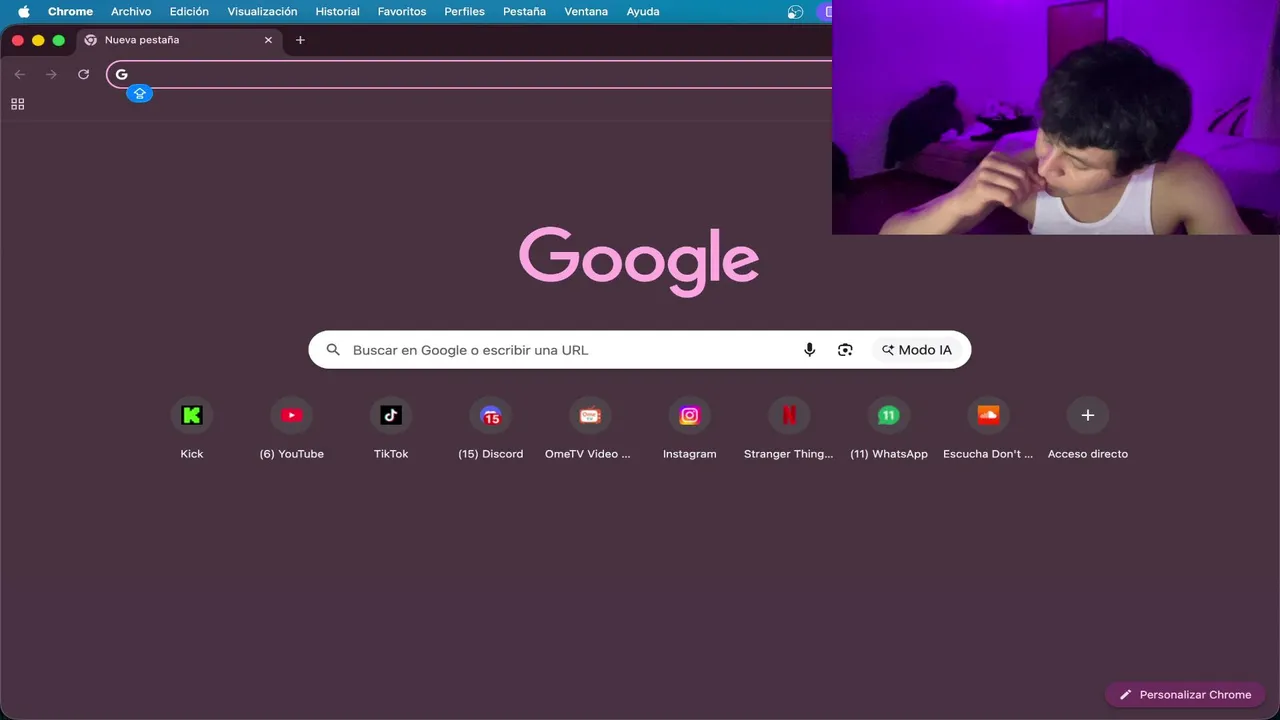
Task: Open the Archivo menu
Action: click(131, 12)
